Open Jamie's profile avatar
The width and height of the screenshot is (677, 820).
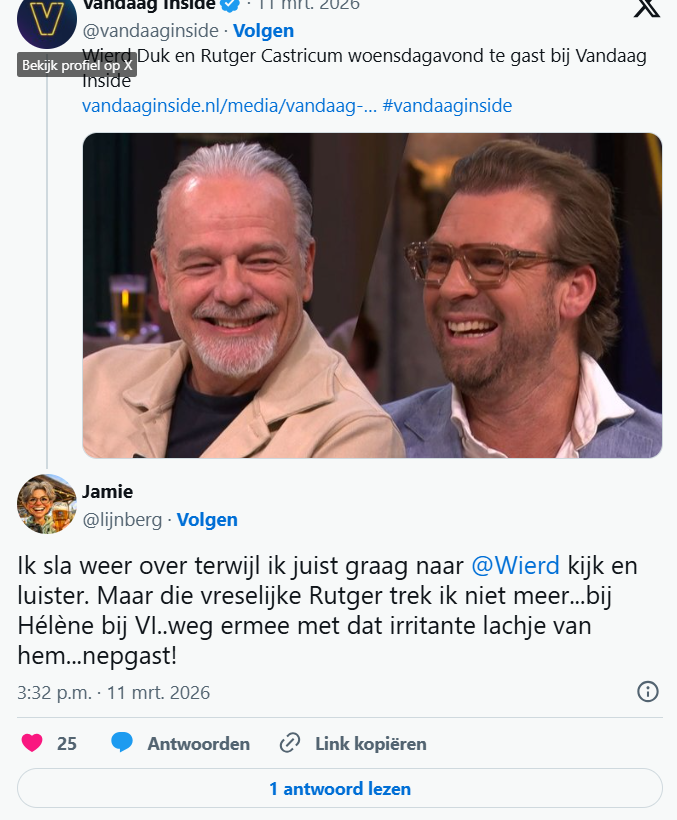pos(46,504)
